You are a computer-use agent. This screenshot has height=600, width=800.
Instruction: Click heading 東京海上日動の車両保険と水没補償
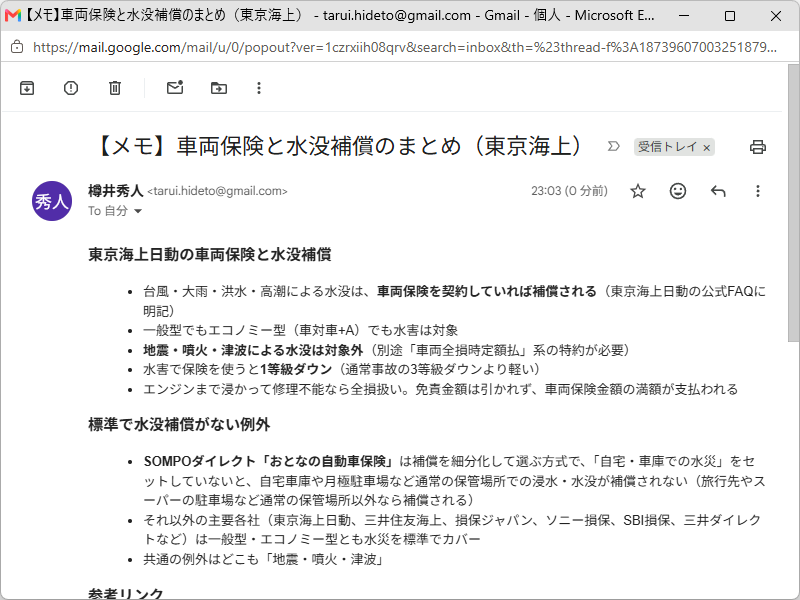pyautogui.click(x=210, y=254)
